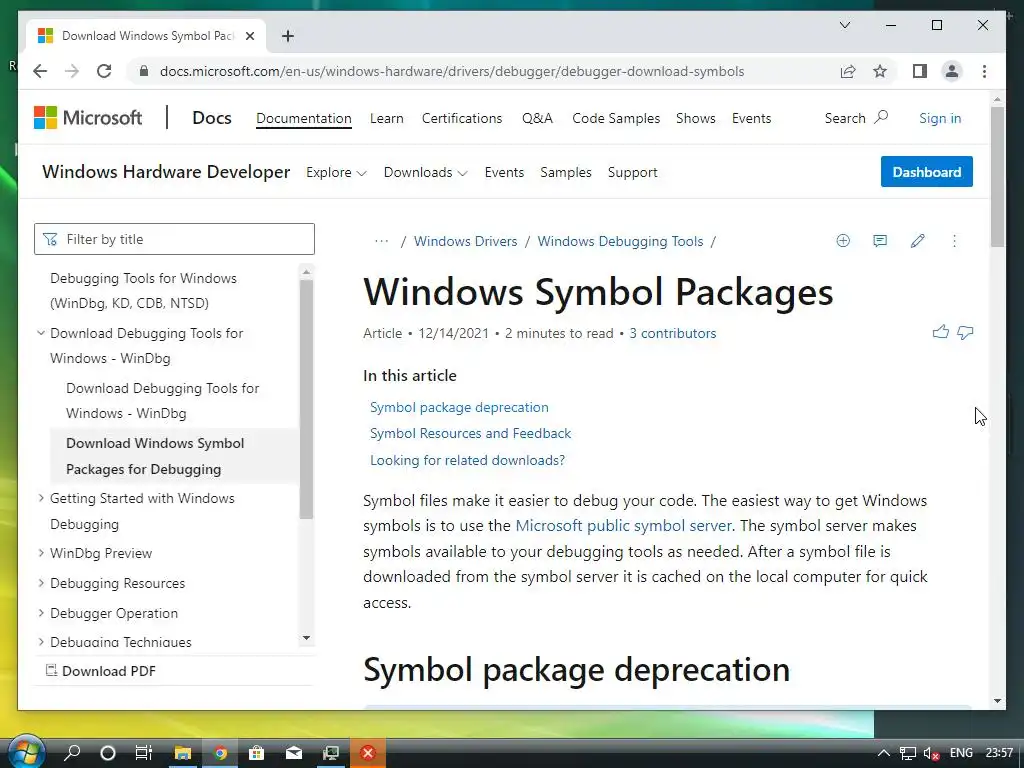1024x768 pixels.
Task: Jump to Symbol package deprecation section
Action: pos(459,407)
